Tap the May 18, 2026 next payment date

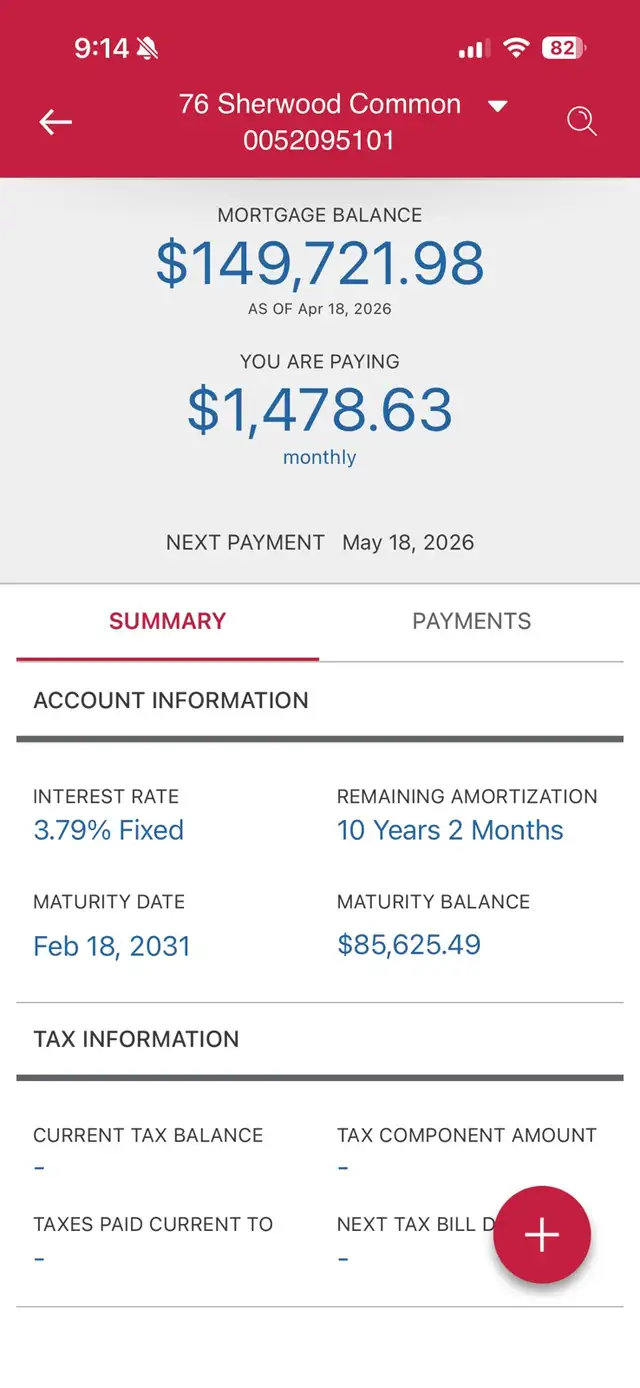point(408,543)
